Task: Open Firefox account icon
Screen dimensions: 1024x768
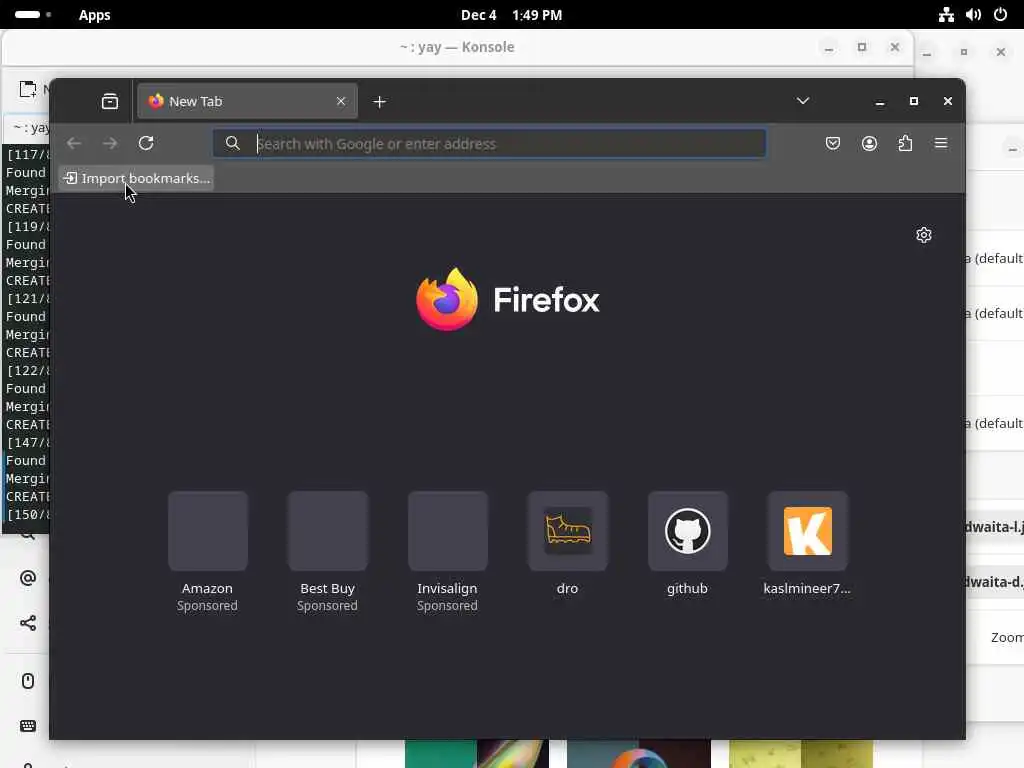Action: pos(869,143)
